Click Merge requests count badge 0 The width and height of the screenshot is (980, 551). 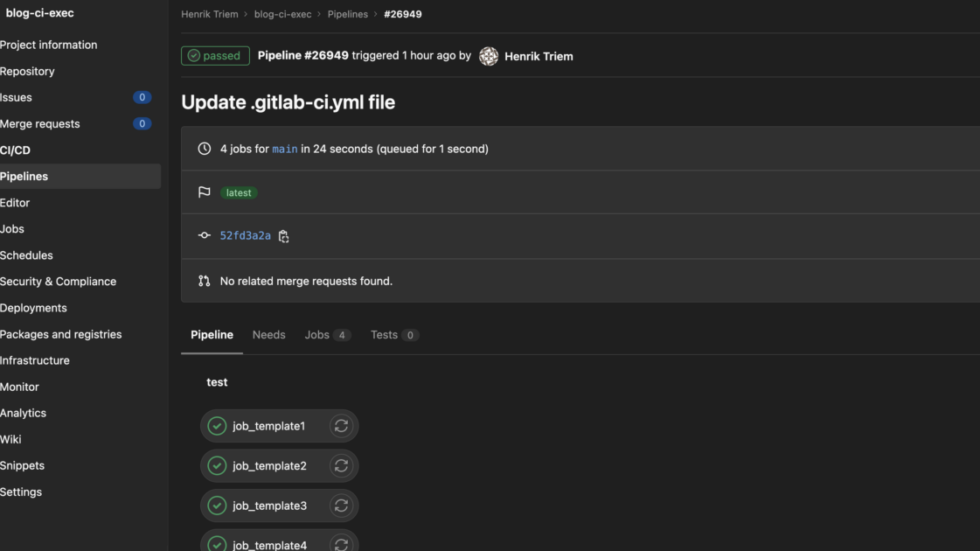tap(142, 124)
